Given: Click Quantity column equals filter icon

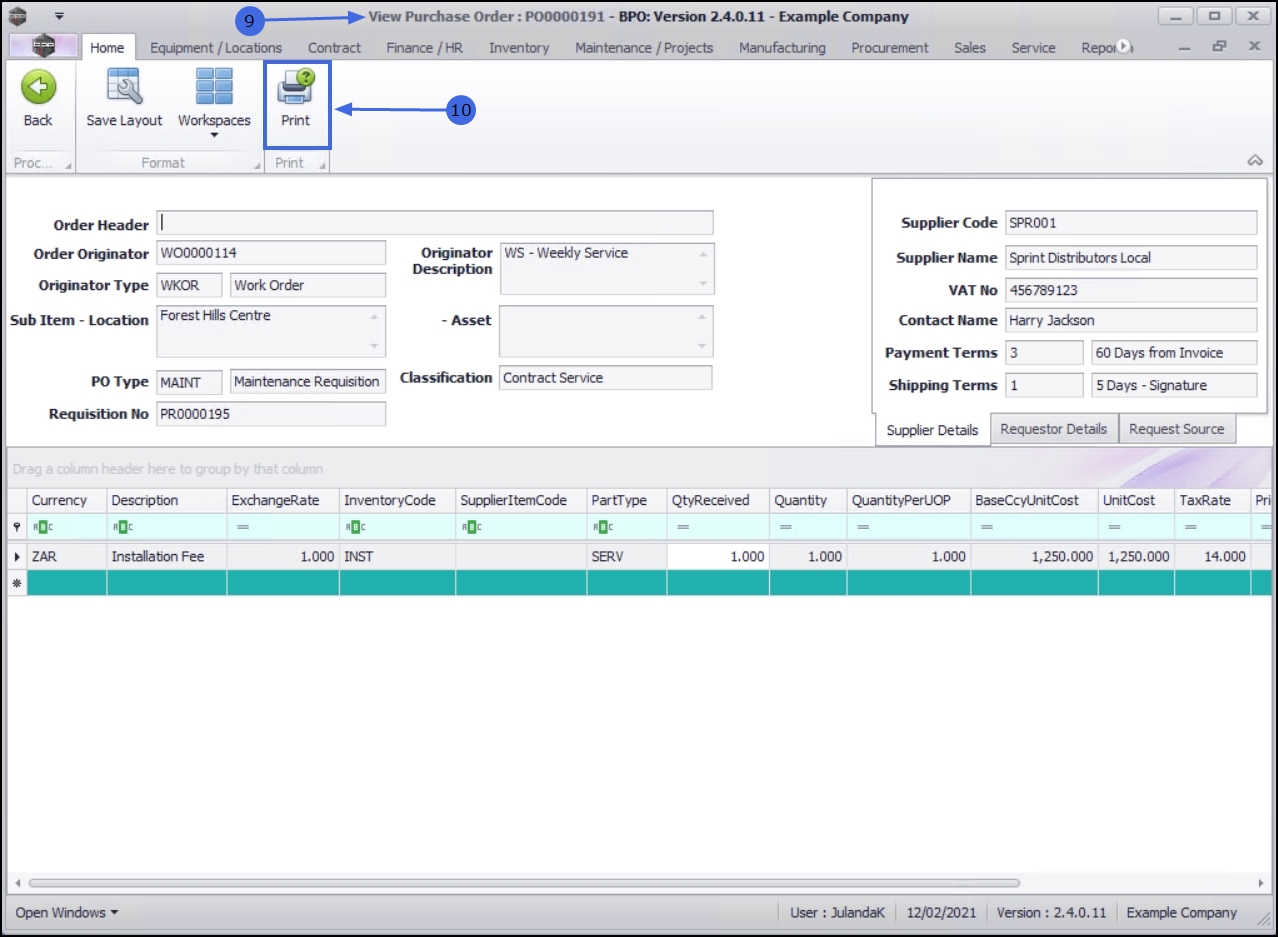Looking at the screenshot, I should 786,527.
